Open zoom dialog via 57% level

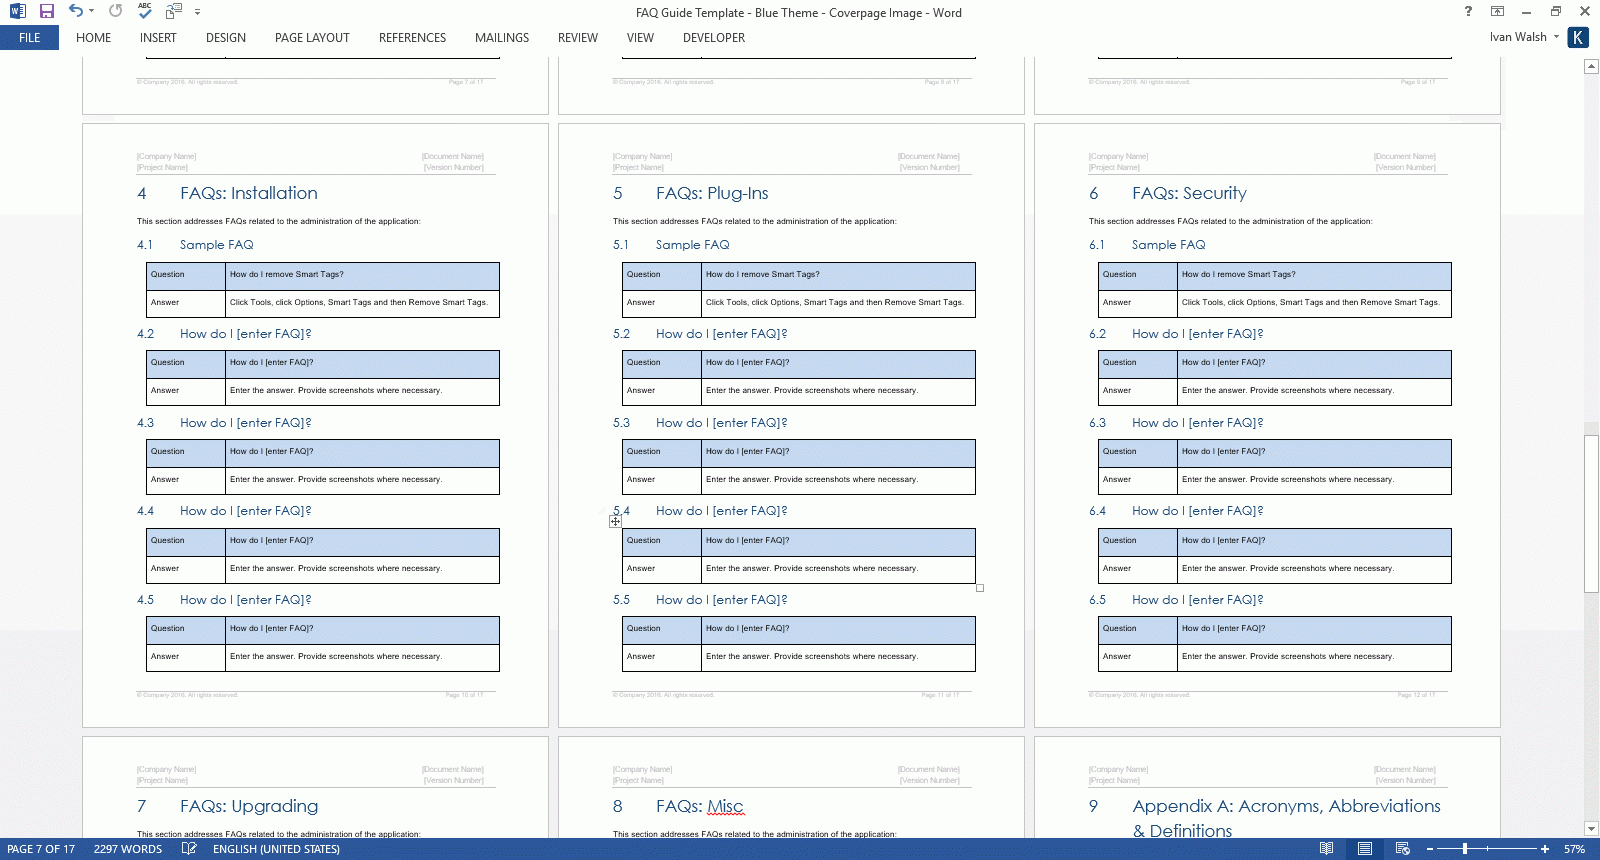[x=1575, y=849]
